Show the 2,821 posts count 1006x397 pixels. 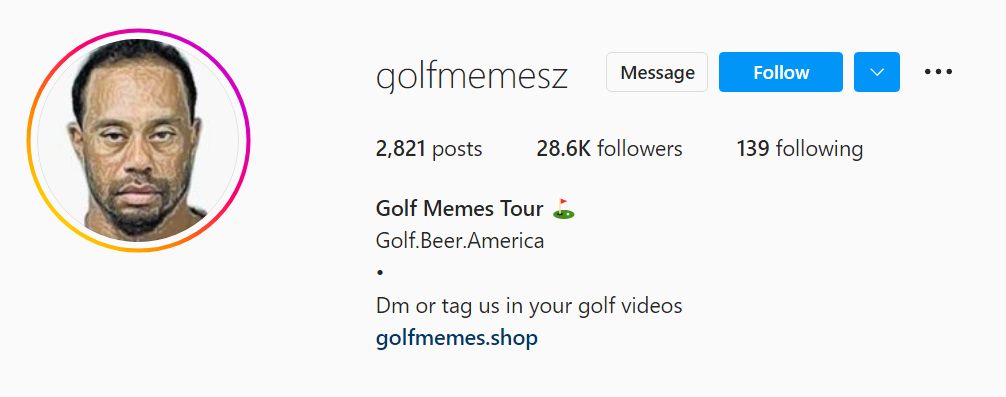[429, 149]
